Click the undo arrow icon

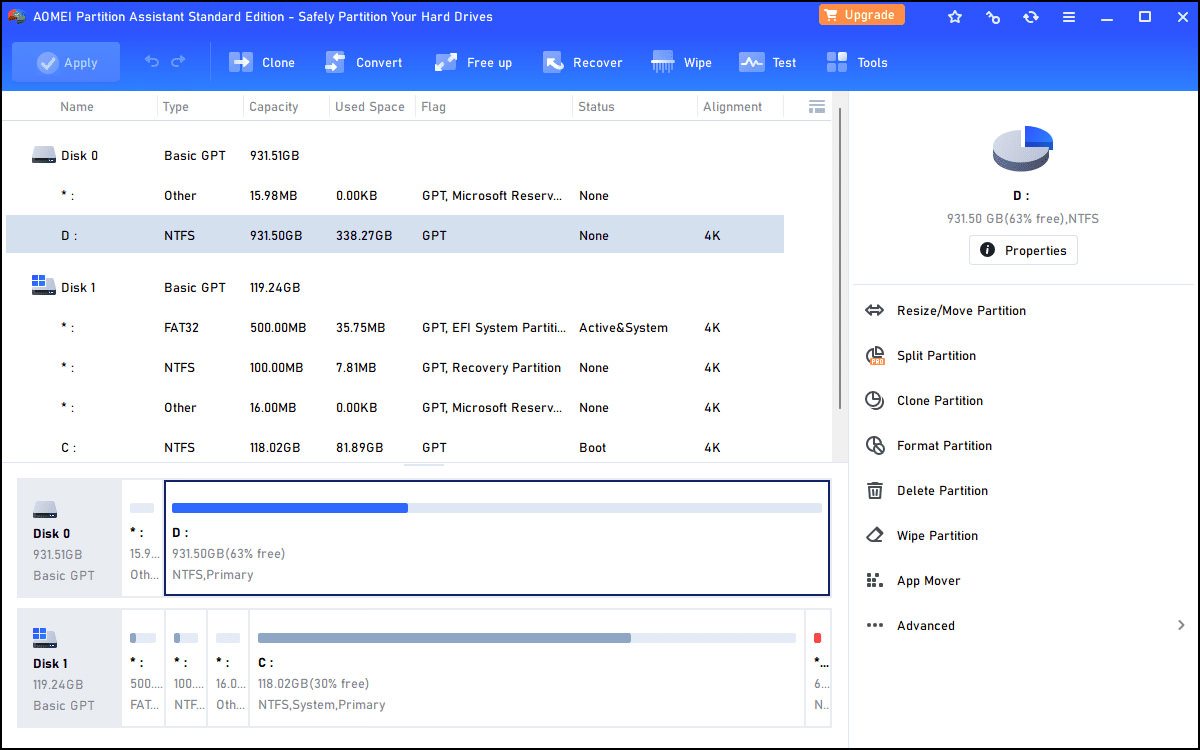click(x=152, y=62)
